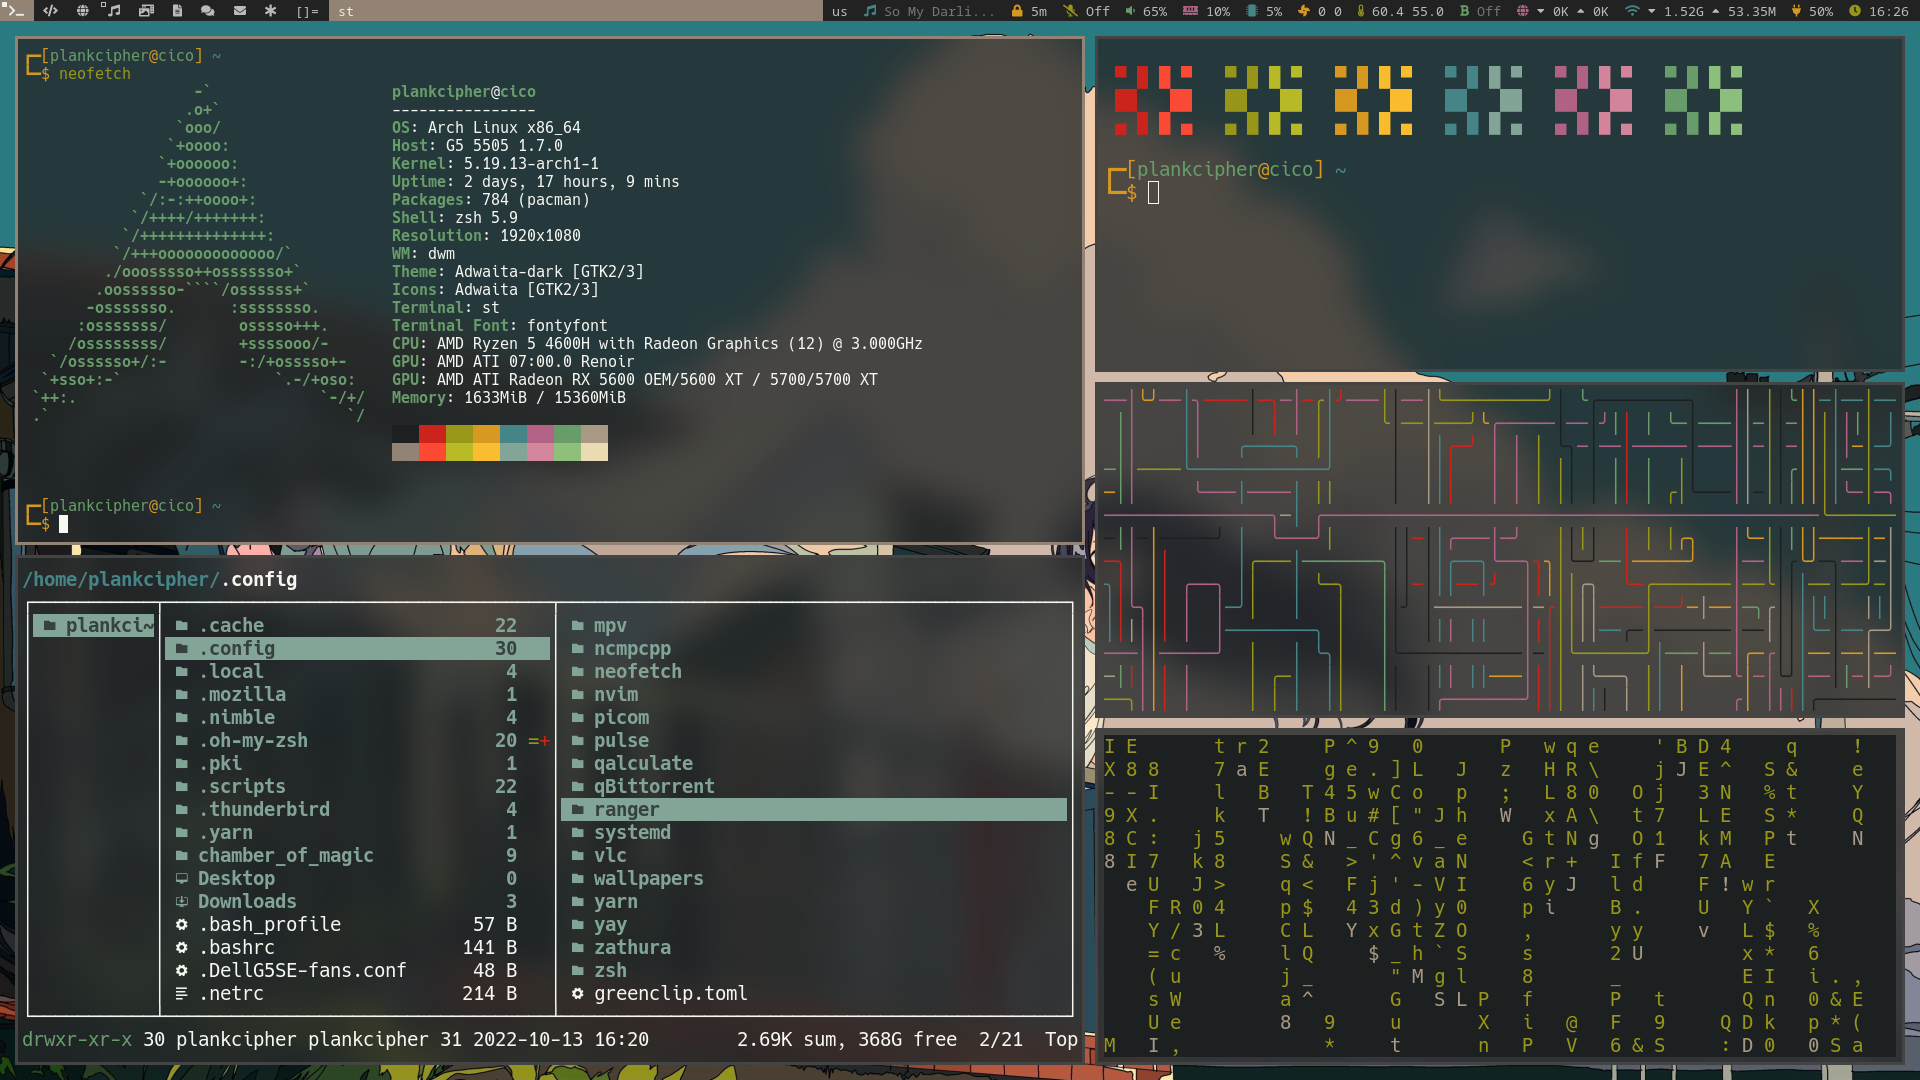Switch to the code workspace tag

[x=50, y=11]
